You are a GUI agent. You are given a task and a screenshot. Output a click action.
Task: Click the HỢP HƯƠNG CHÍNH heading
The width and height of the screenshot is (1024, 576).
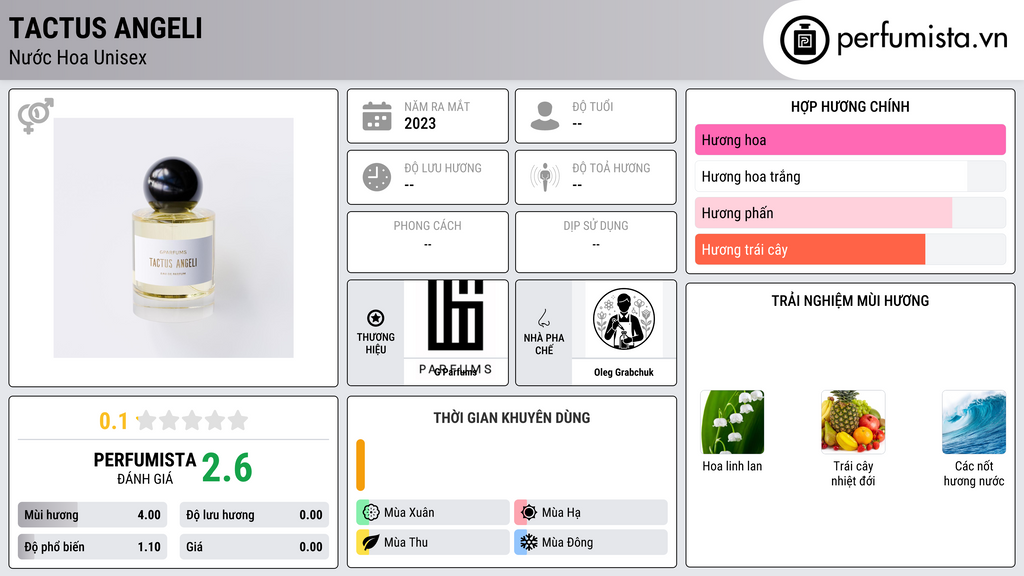click(850, 106)
